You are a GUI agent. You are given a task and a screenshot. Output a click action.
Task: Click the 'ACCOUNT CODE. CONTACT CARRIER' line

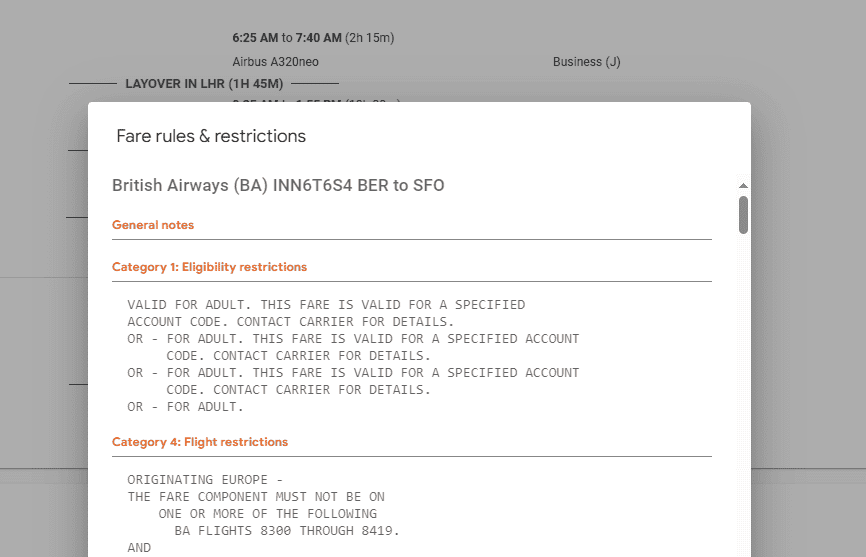[x=290, y=322]
